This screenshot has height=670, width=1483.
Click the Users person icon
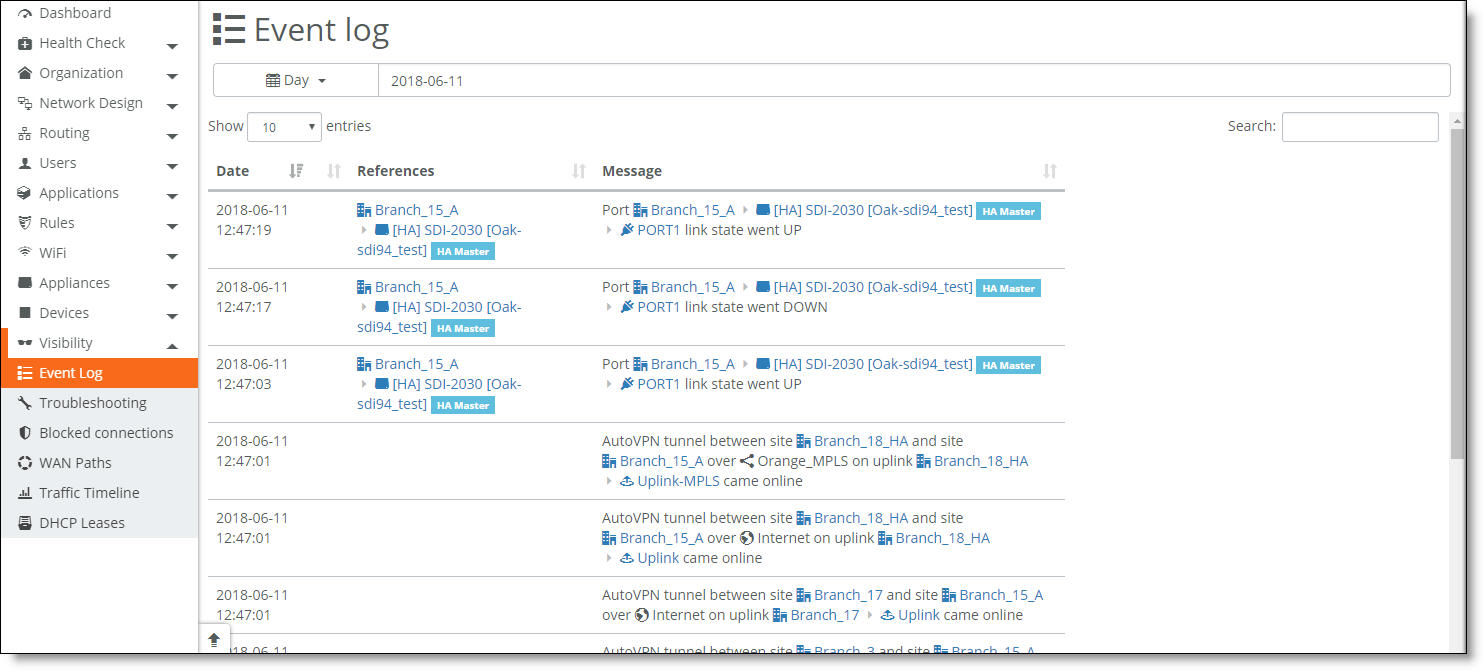pos(25,164)
